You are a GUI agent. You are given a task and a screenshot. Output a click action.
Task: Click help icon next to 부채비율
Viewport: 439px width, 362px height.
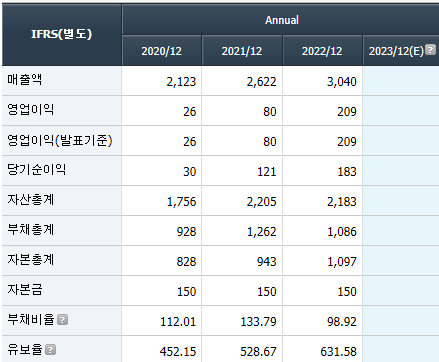62,320
